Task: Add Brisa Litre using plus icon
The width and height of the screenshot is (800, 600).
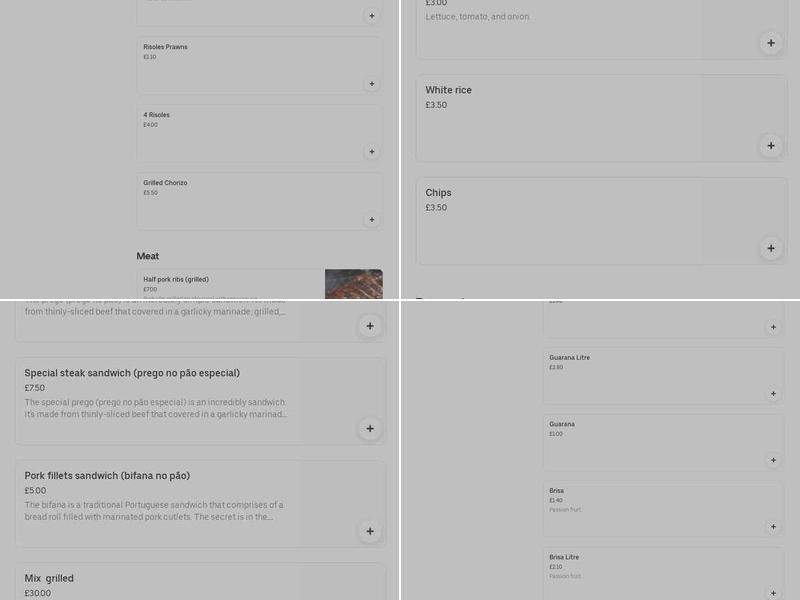Action: (773, 593)
